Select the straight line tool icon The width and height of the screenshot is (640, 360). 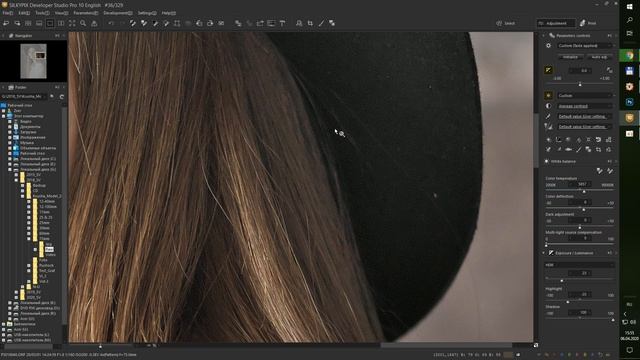(x=321, y=23)
